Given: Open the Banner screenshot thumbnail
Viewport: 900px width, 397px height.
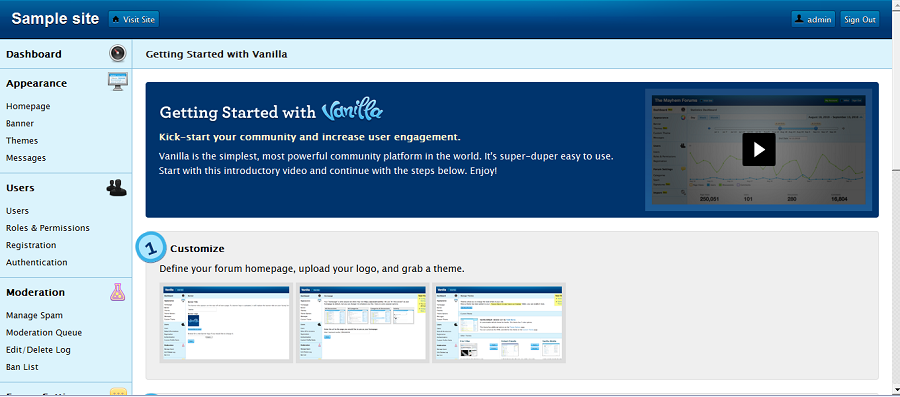Looking at the screenshot, I should [226, 322].
